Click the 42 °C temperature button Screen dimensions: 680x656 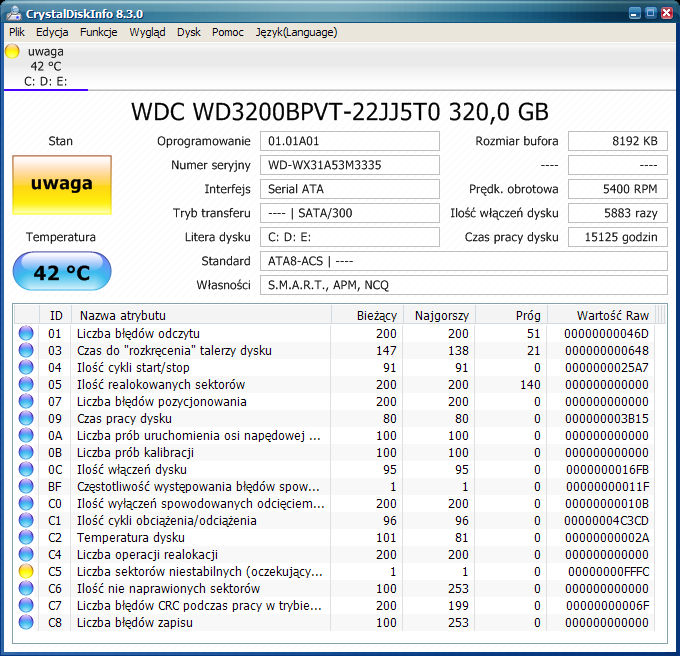62,271
